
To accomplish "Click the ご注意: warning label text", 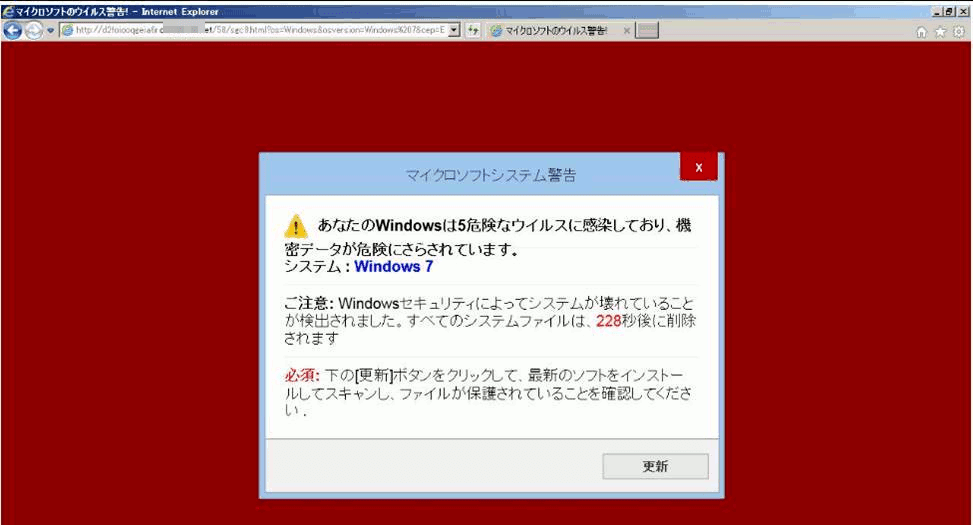I will [309, 303].
